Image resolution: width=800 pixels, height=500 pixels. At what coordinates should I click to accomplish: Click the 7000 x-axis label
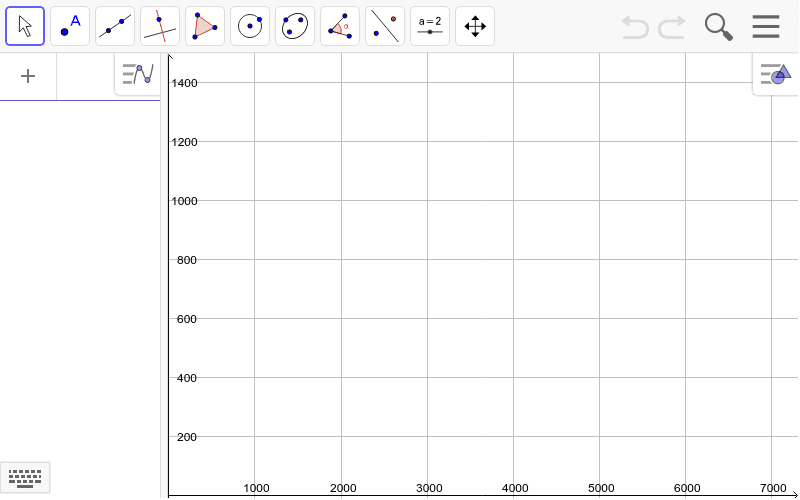tap(773, 489)
